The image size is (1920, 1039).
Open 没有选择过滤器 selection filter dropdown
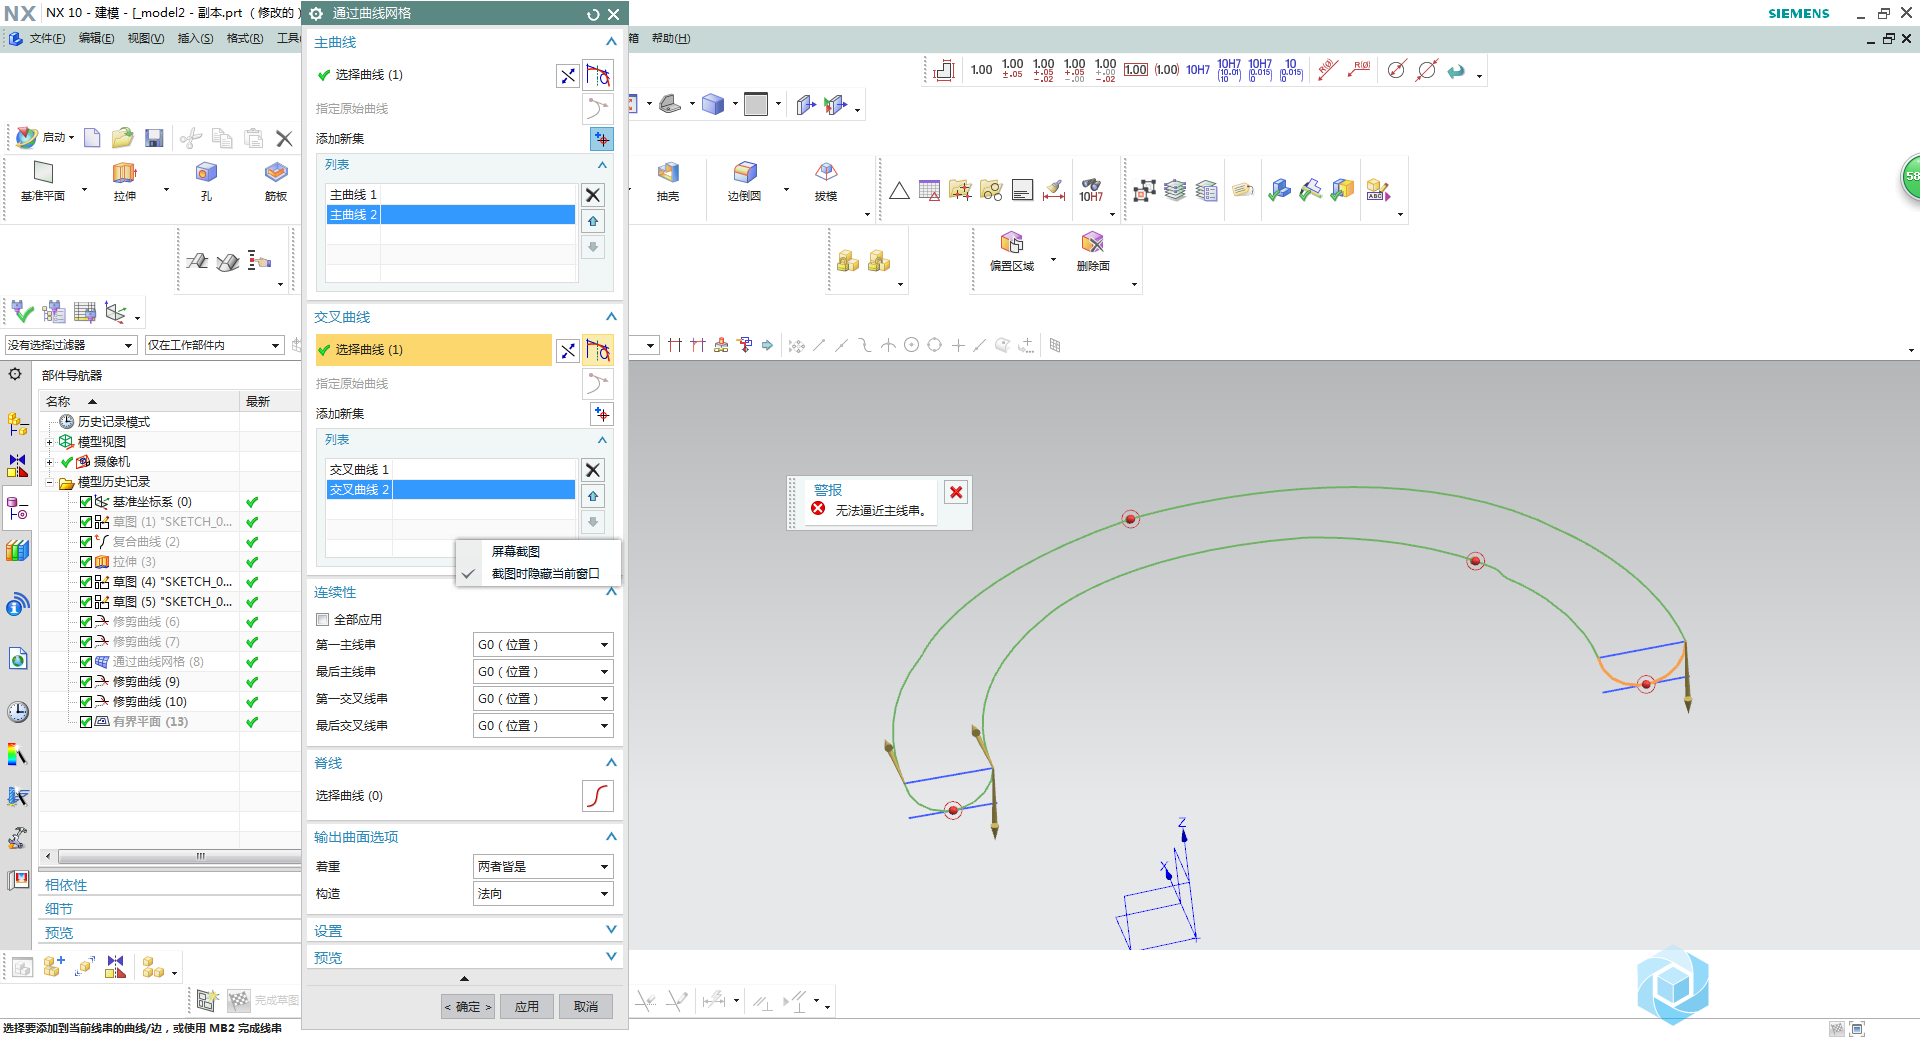pos(70,345)
